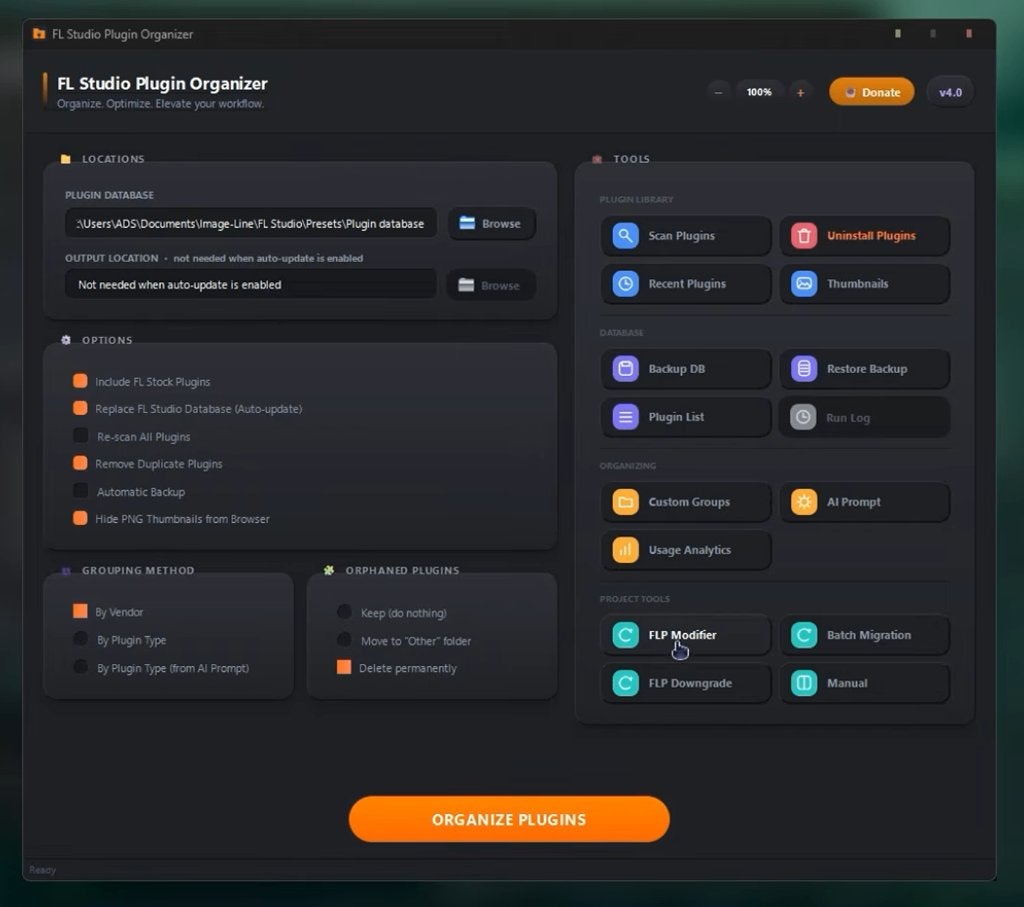
Task: Click the Run Log clock icon
Action: 803,417
